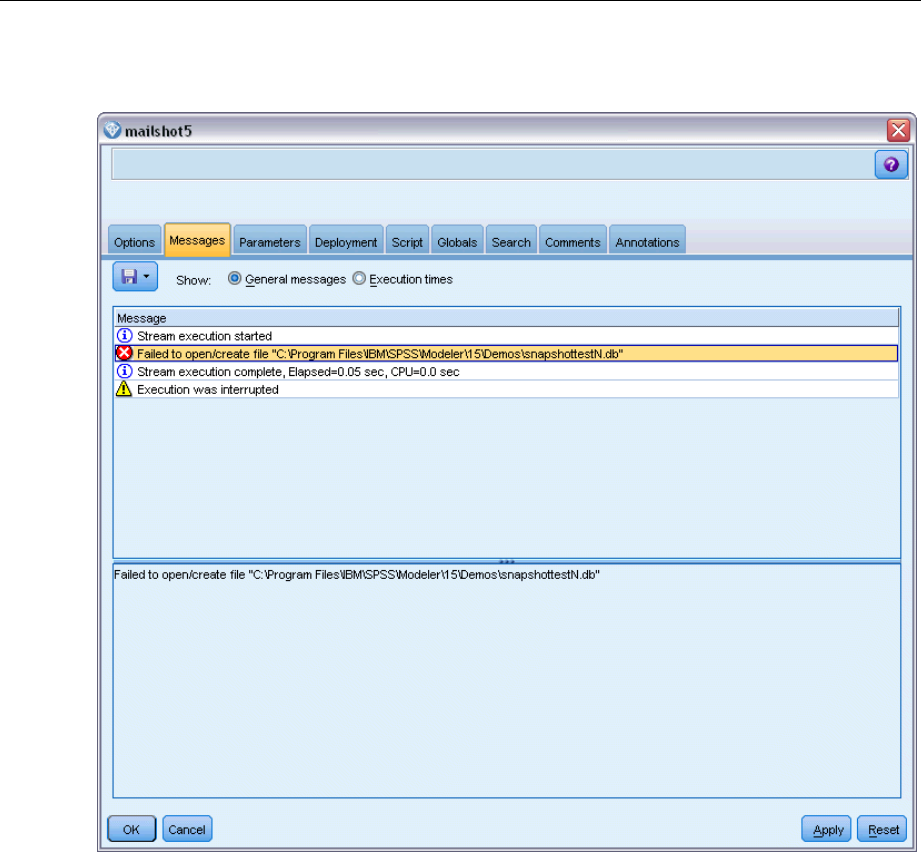Click info icon beside Stream execution started

(125, 336)
